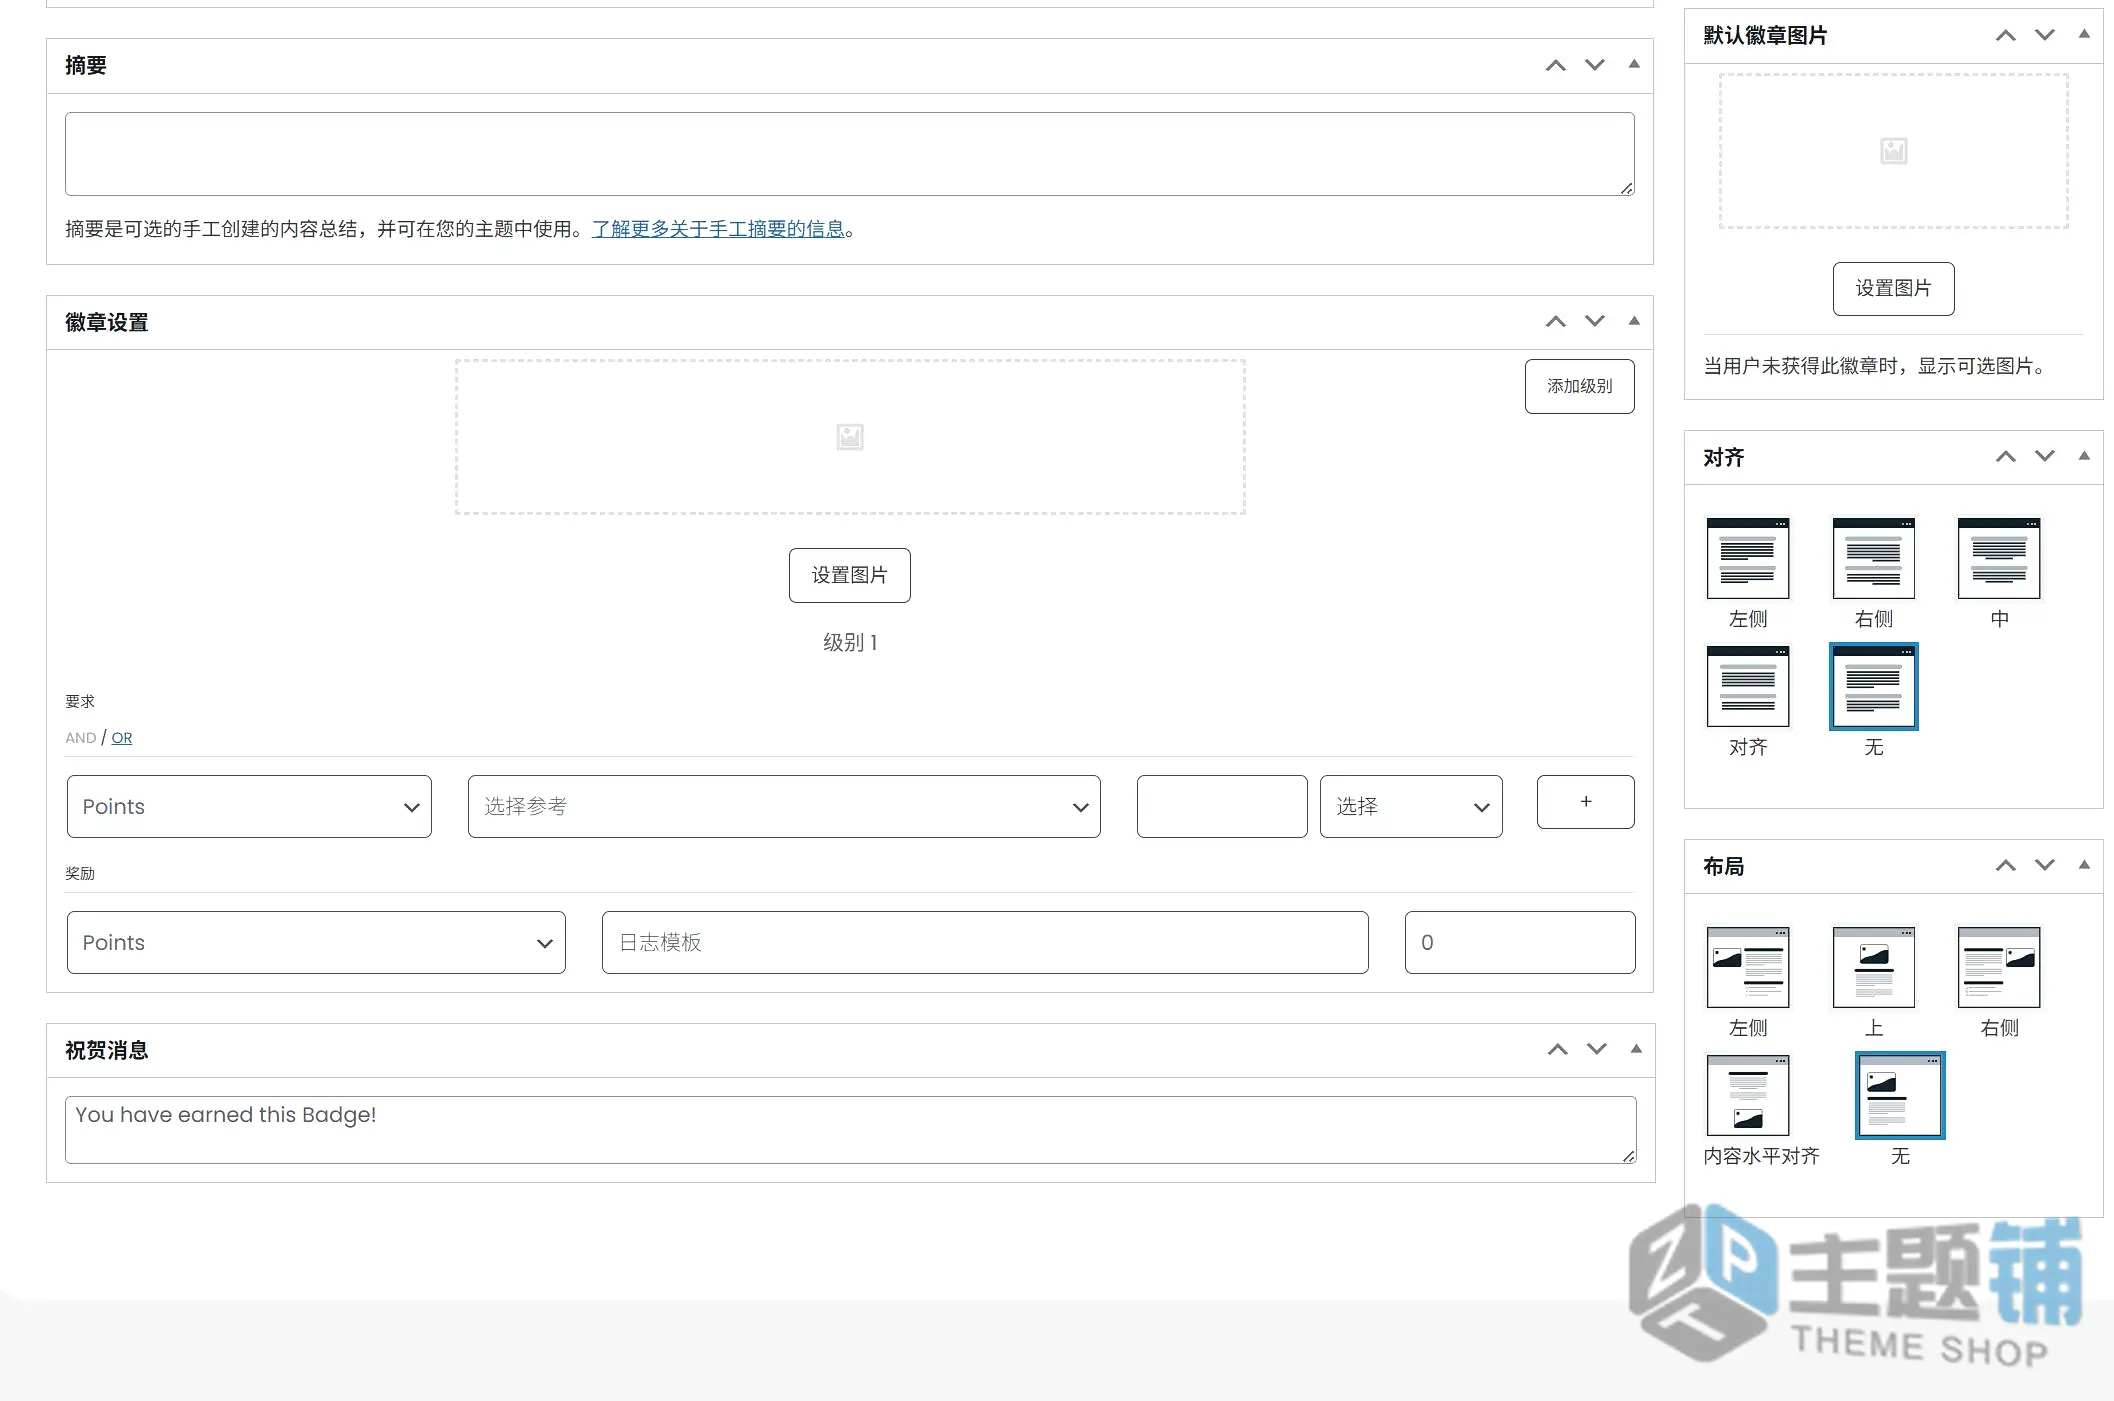Click the AND logic text
The height and width of the screenshot is (1401, 2114).
(81, 738)
